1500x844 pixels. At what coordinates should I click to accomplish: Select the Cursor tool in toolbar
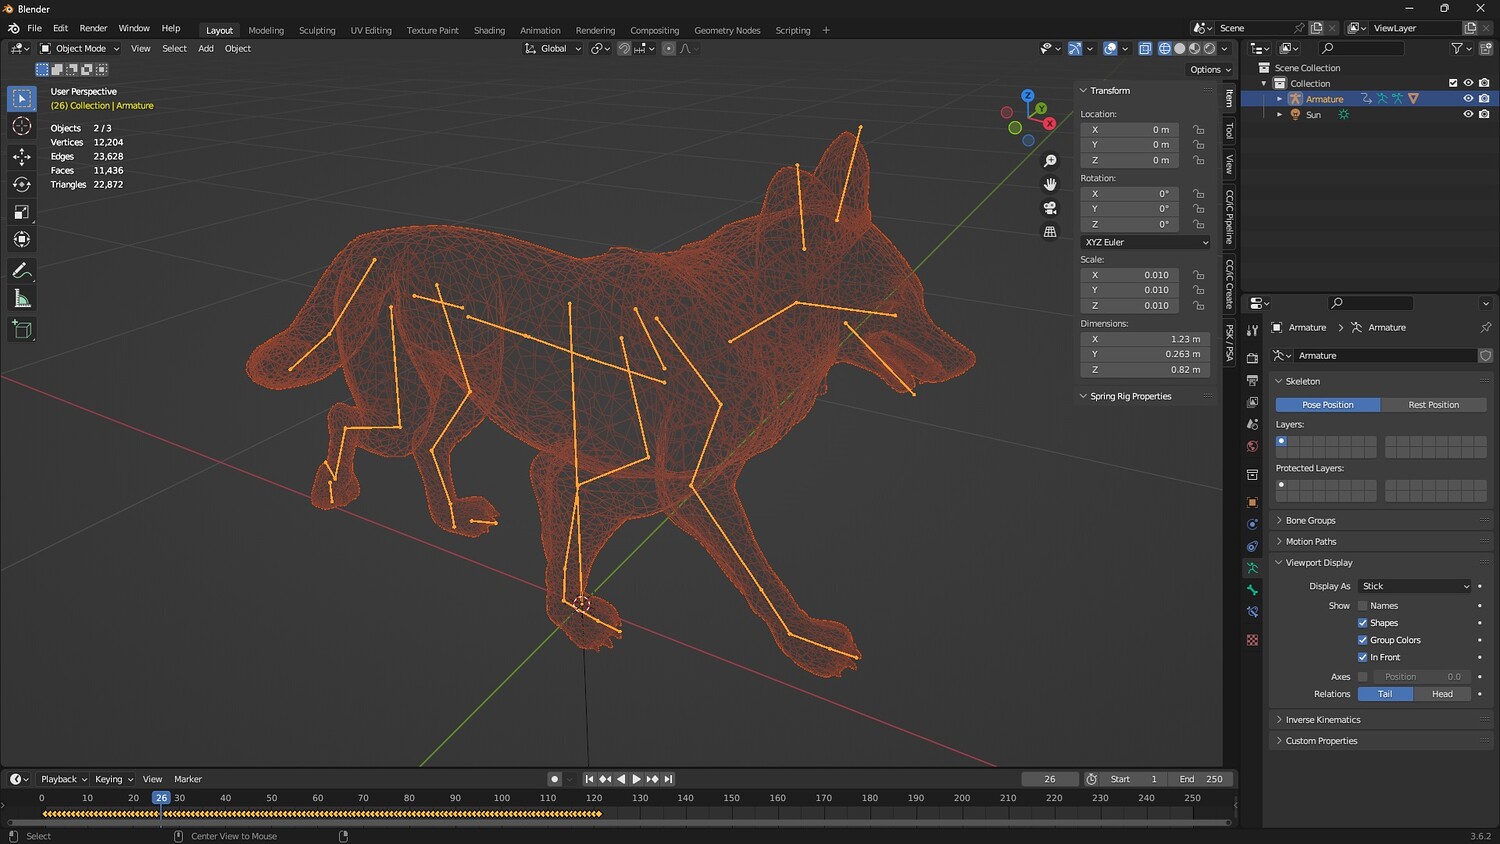[21, 126]
